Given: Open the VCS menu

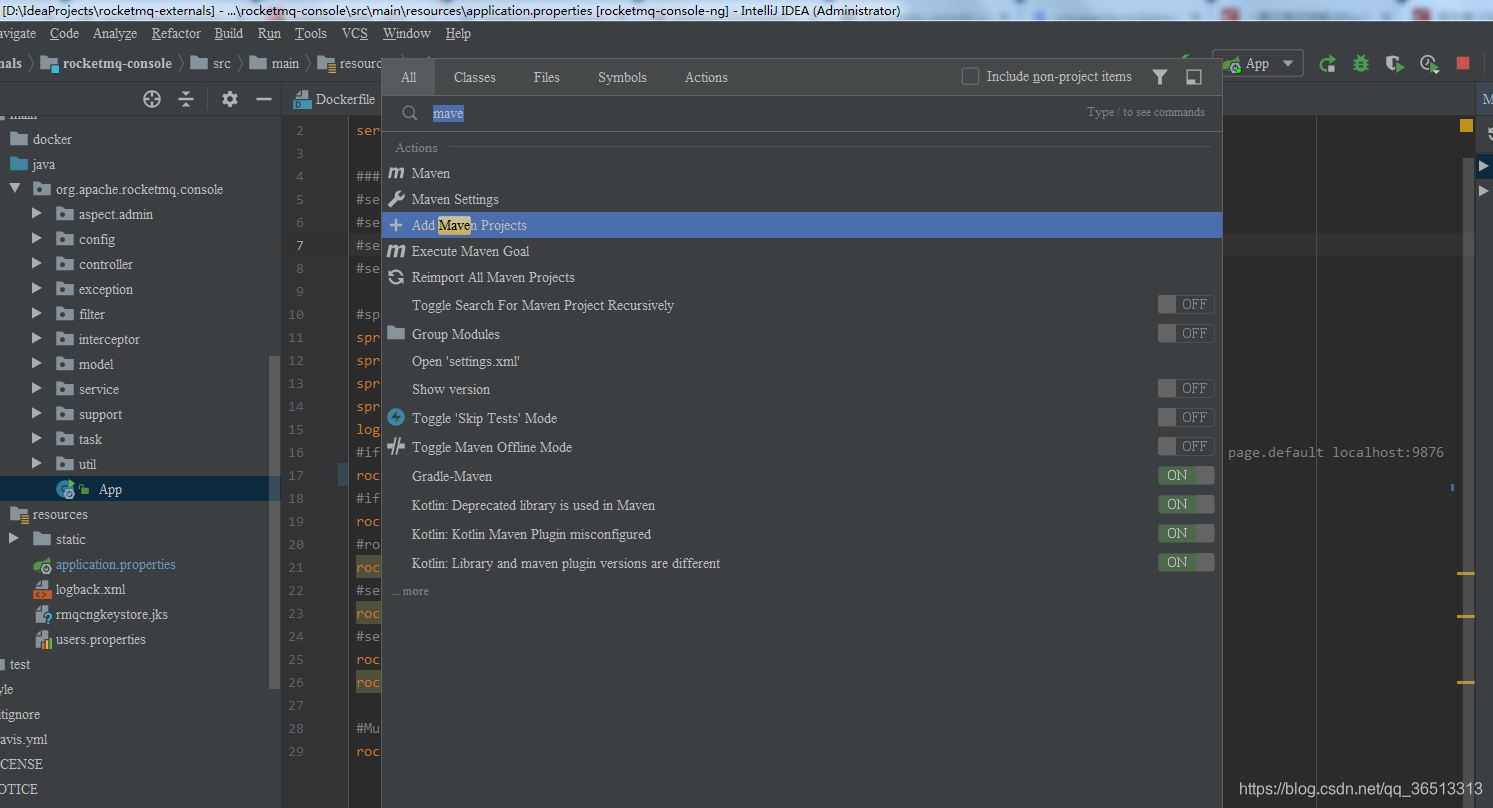Looking at the screenshot, I should [x=355, y=33].
